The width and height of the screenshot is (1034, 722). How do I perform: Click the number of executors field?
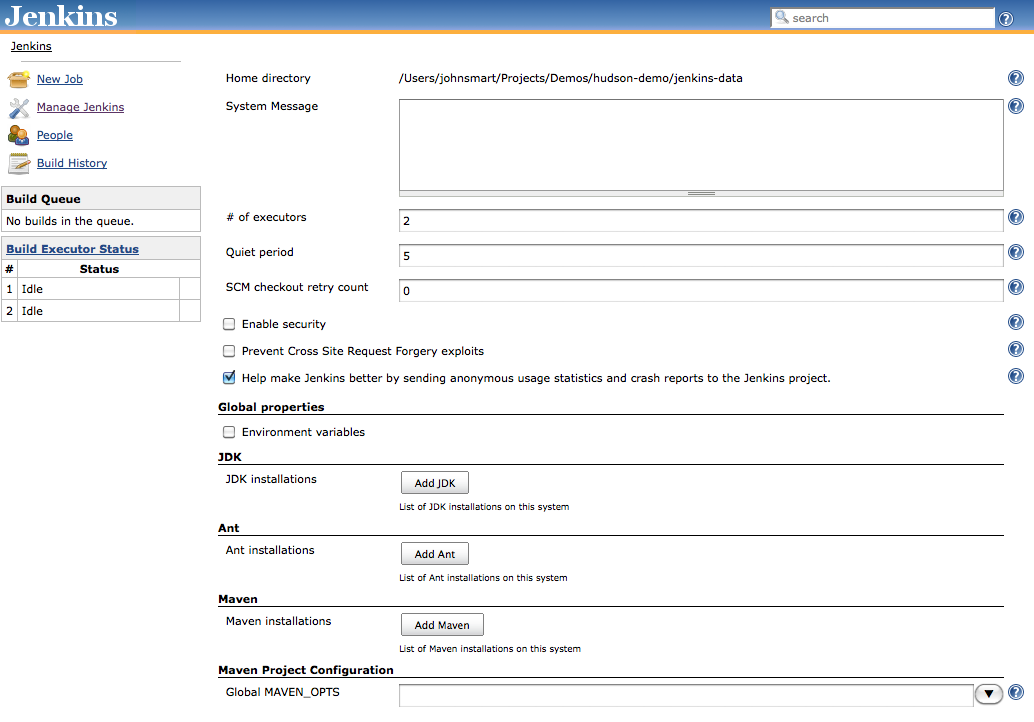click(701, 221)
